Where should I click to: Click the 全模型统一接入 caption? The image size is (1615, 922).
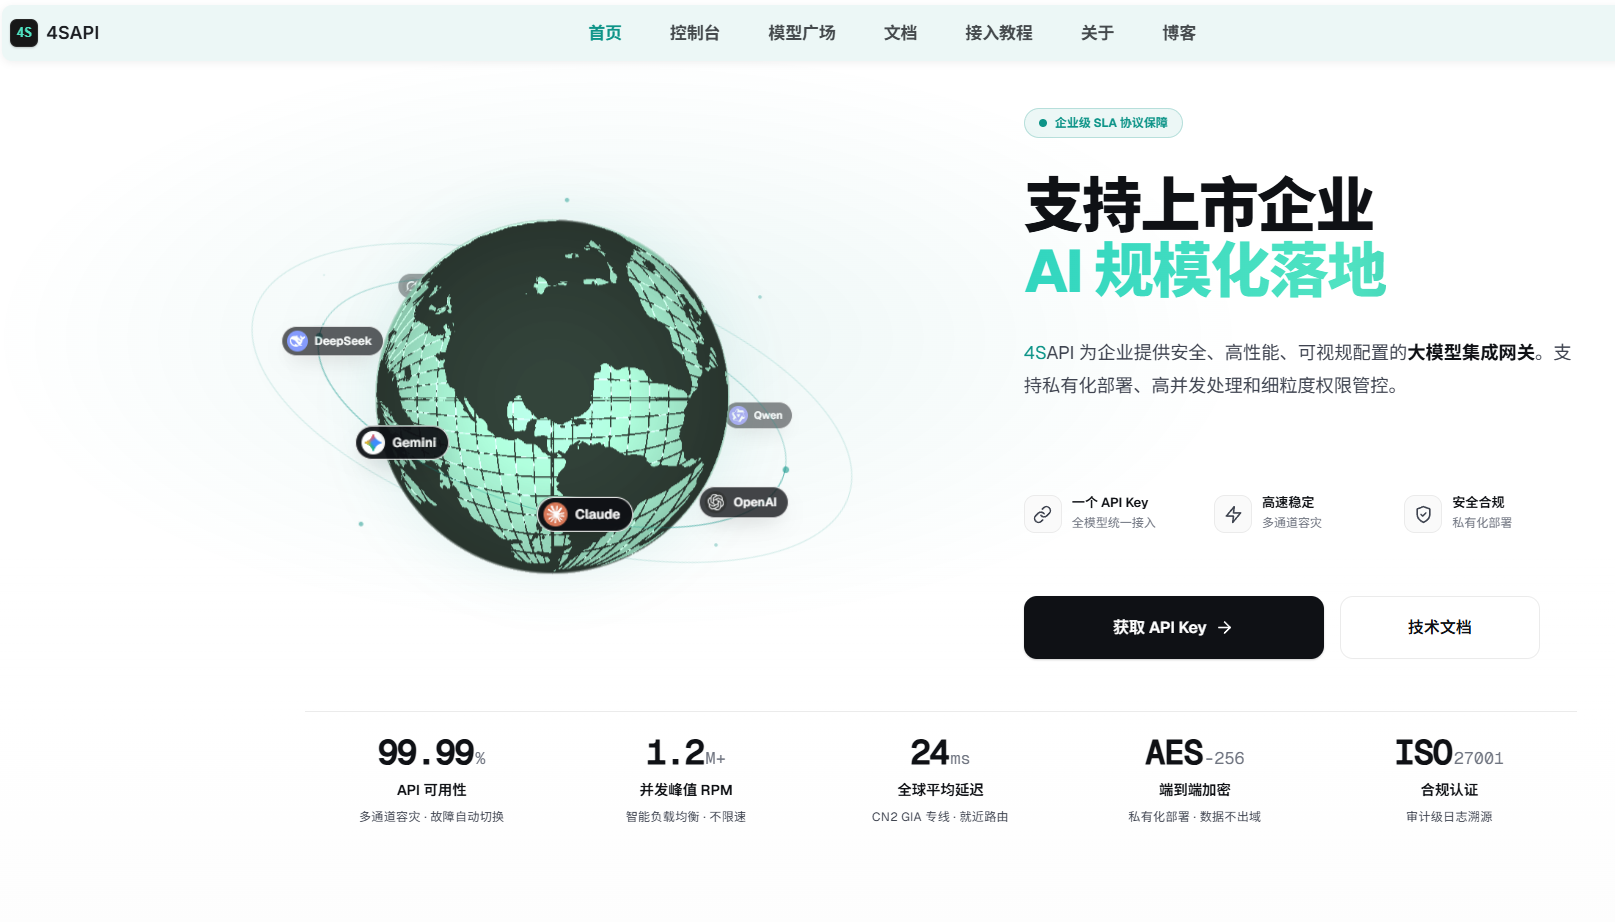[1114, 523]
